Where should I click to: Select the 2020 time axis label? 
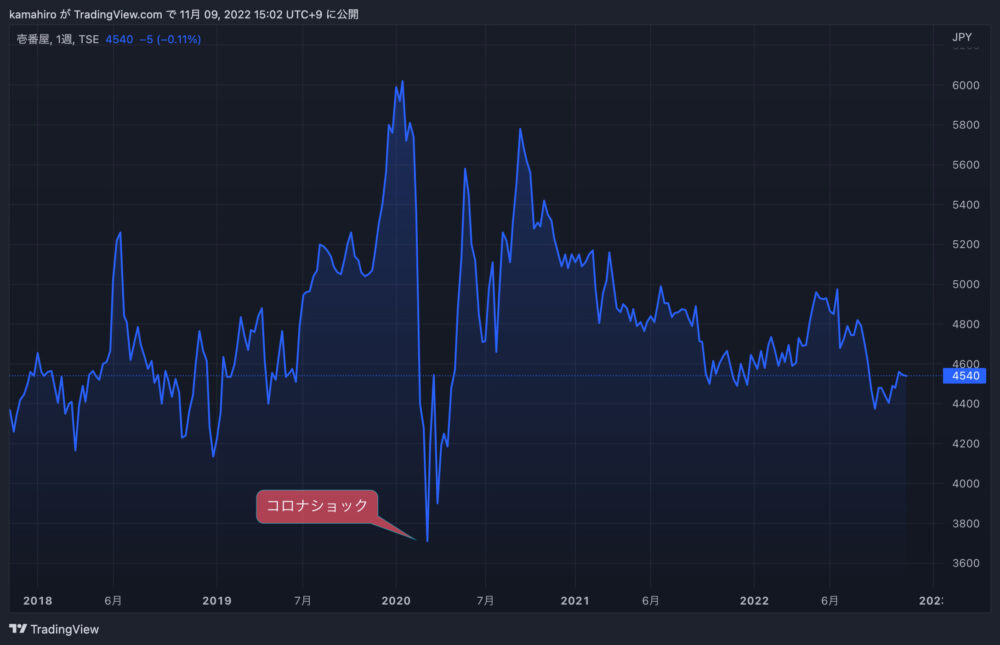[396, 601]
